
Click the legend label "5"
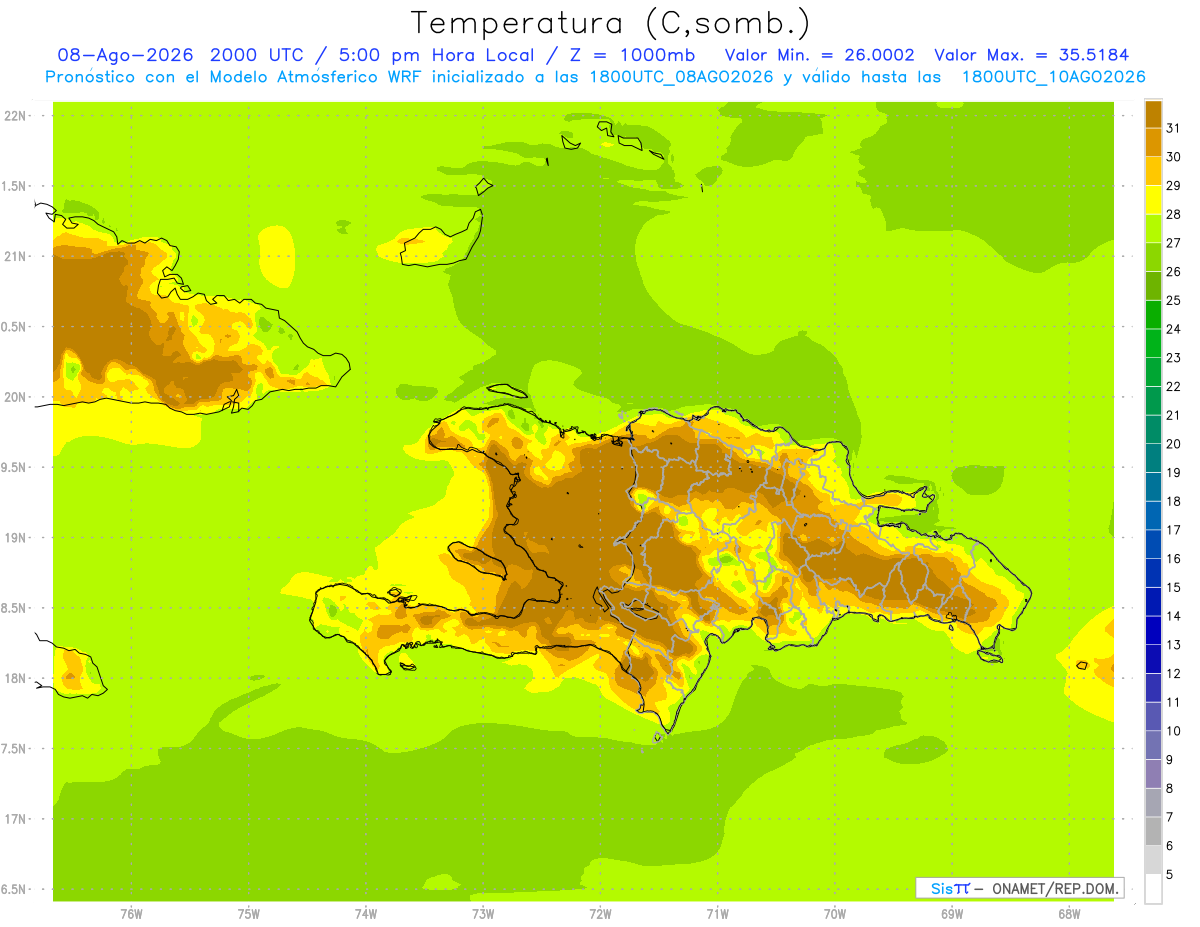coord(1170,874)
